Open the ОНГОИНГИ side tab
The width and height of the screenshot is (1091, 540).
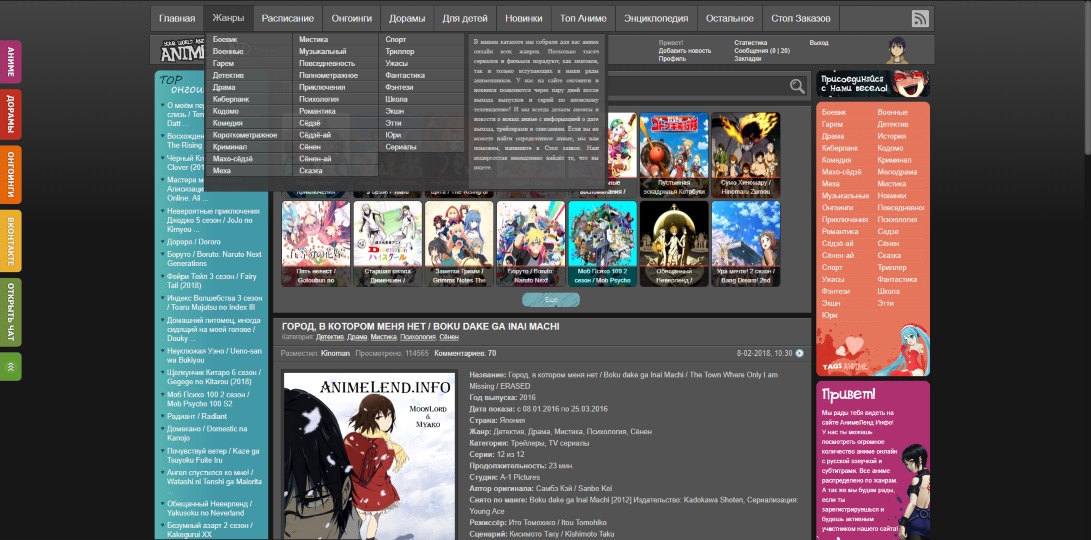pos(10,175)
